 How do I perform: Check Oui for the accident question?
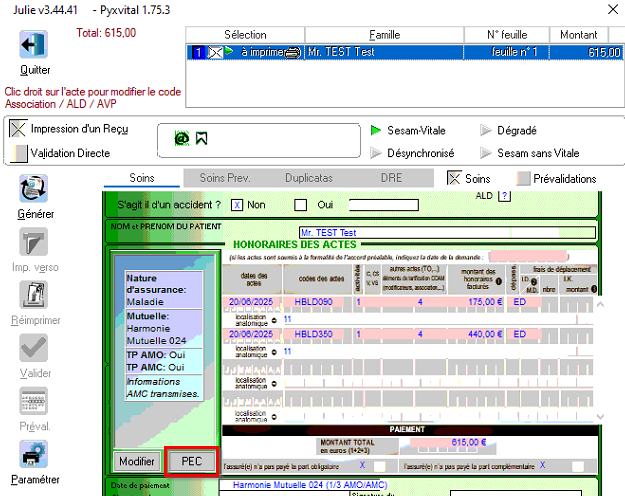300,205
